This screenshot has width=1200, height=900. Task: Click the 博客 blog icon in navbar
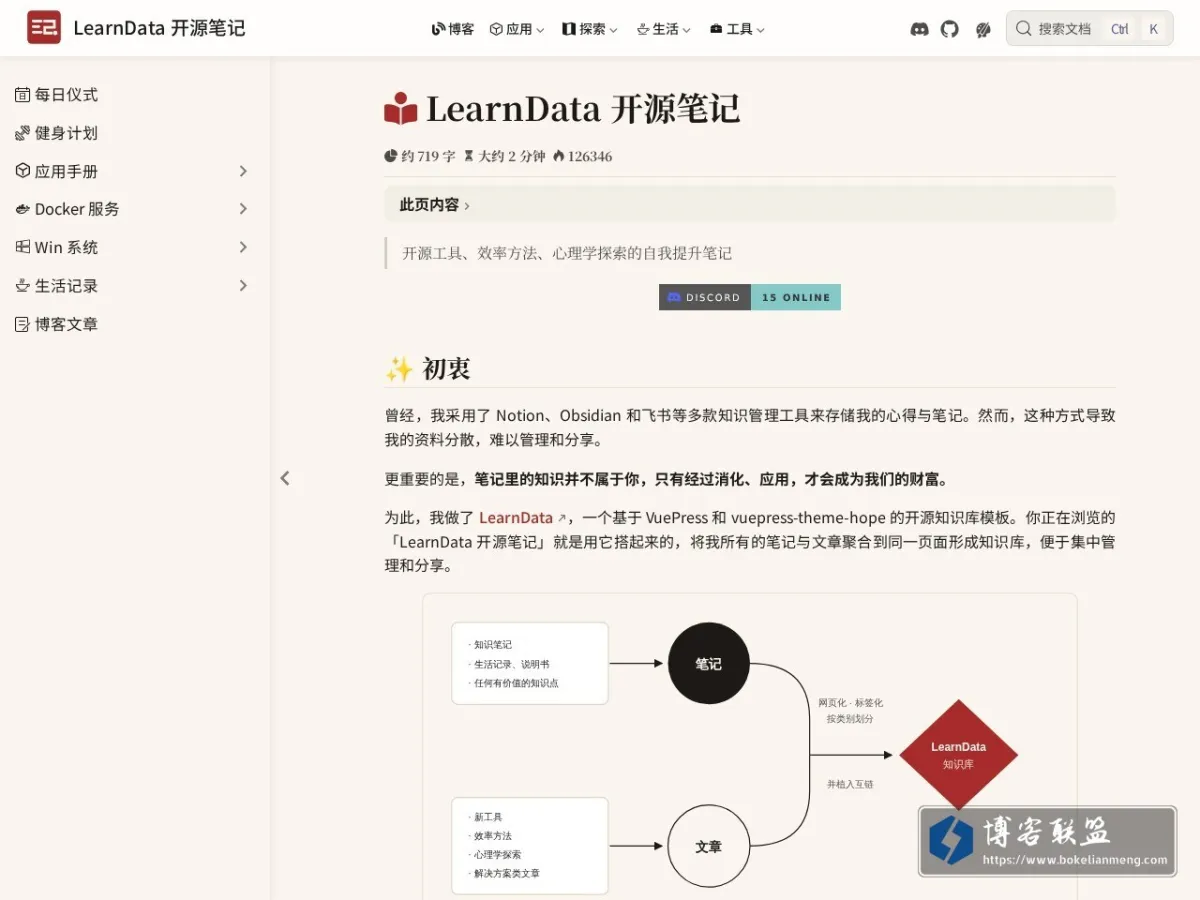coord(438,29)
